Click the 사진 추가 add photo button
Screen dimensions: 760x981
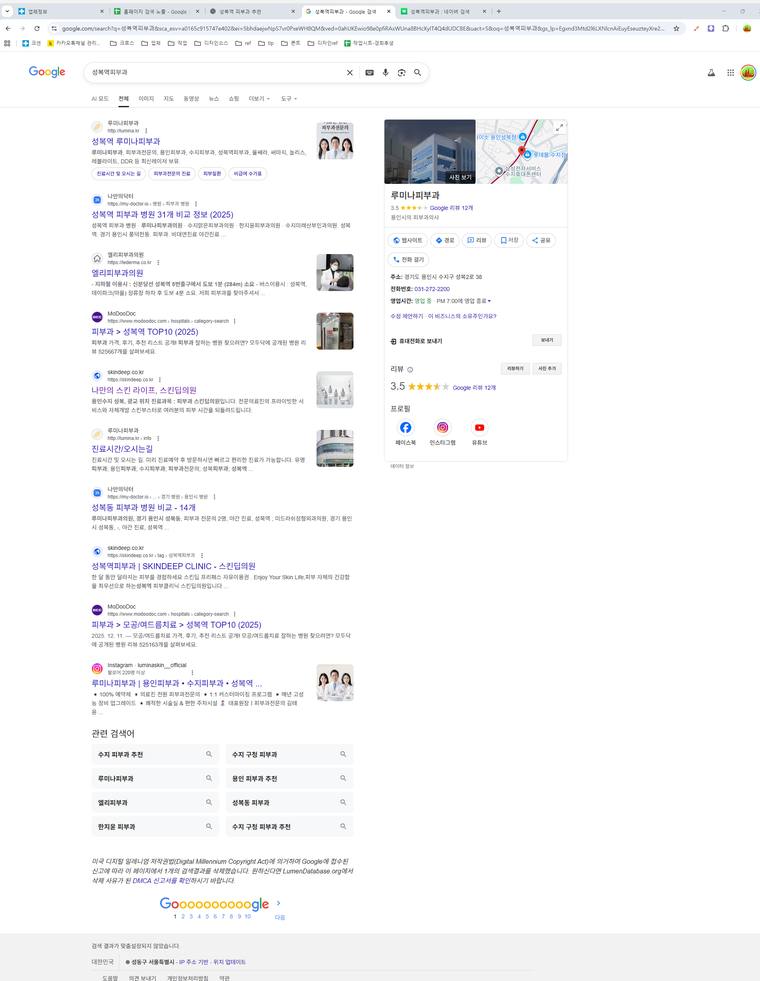pyautogui.click(x=547, y=369)
